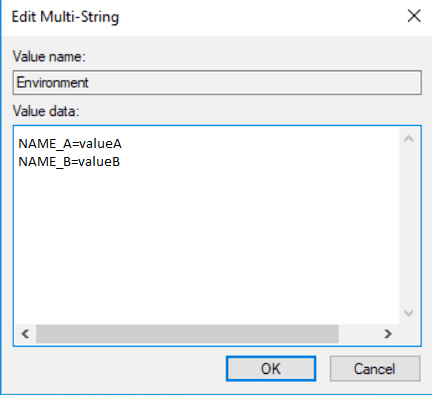This screenshot has width=432, height=395.
Task: Dismiss the dialog with Cancel
Action: tap(375, 369)
